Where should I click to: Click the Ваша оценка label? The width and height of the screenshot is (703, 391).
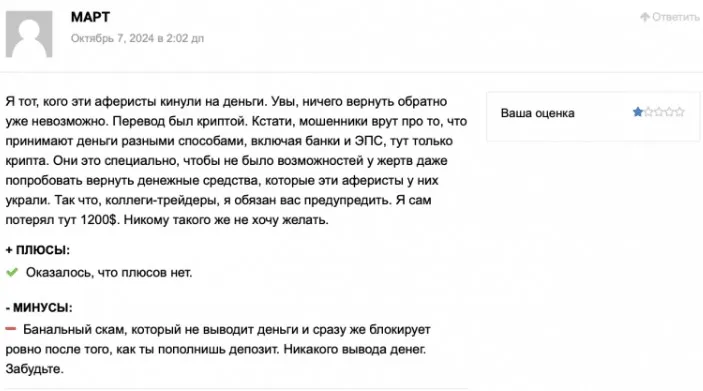click(x=537, y=113)
